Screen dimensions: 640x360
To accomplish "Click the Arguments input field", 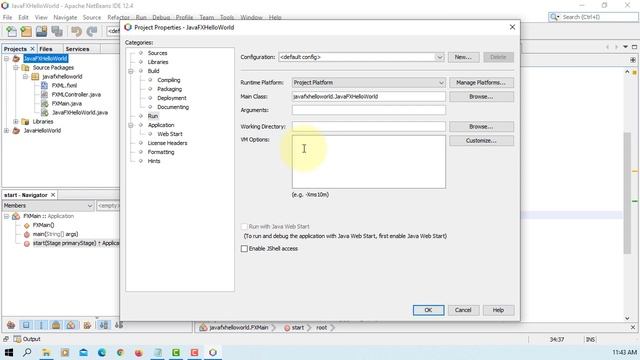I will (369, 110).
